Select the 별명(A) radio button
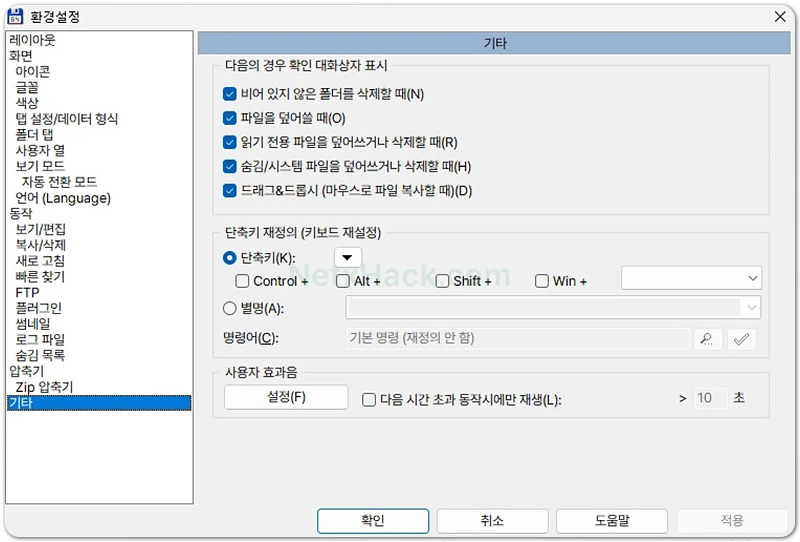The height and width of the screenshot is (542, 800). (230, 308)
